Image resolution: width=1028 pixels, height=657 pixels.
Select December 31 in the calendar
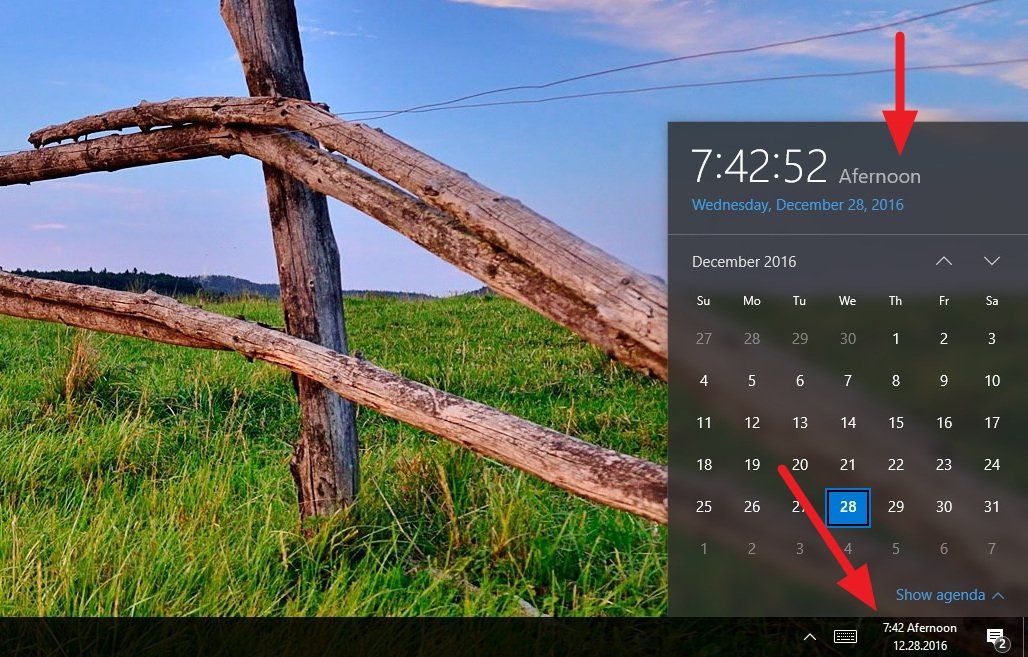[991, 506]
